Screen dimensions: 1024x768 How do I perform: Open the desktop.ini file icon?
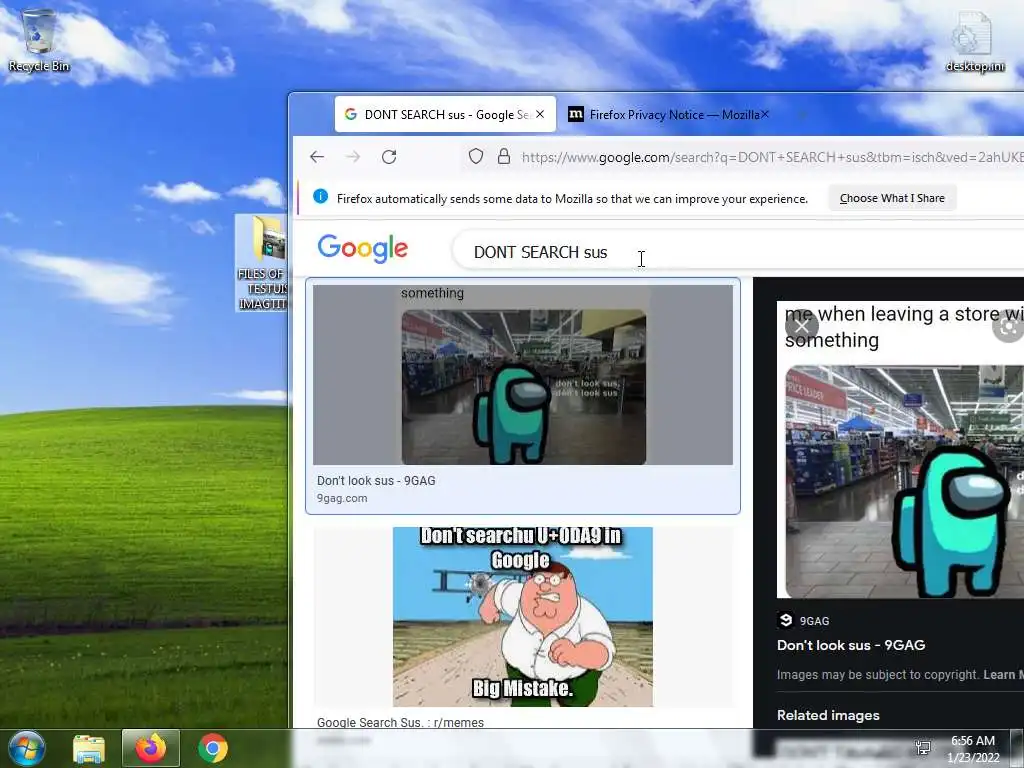coord(974,40)
